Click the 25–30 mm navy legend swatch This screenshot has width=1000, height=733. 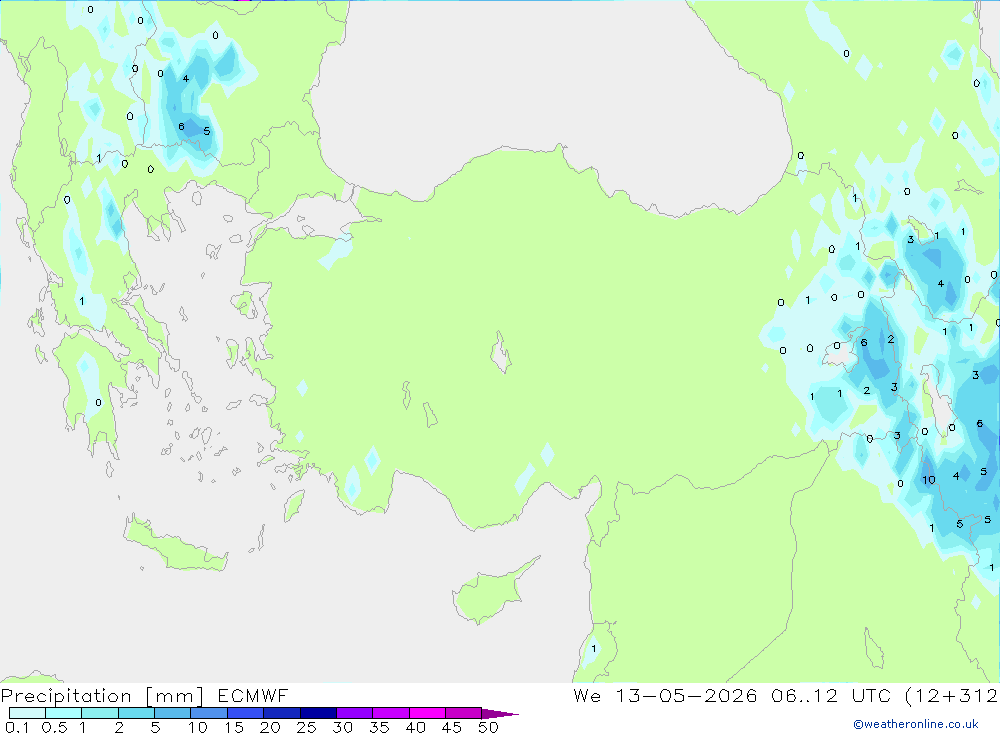click(318, 713)
